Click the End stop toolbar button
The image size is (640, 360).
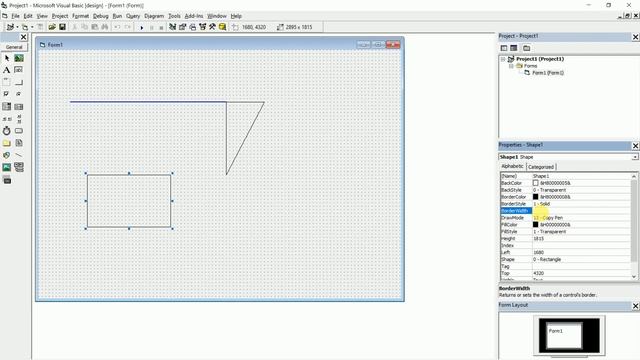tap(161, 27)
